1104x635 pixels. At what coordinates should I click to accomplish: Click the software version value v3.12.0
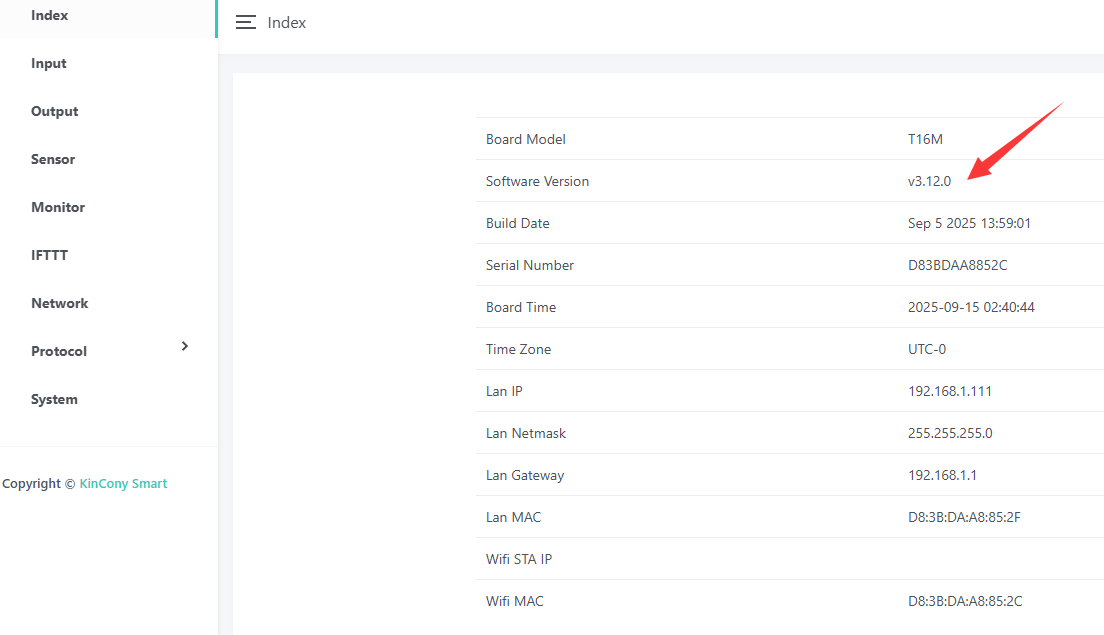(x=929, y=182)
